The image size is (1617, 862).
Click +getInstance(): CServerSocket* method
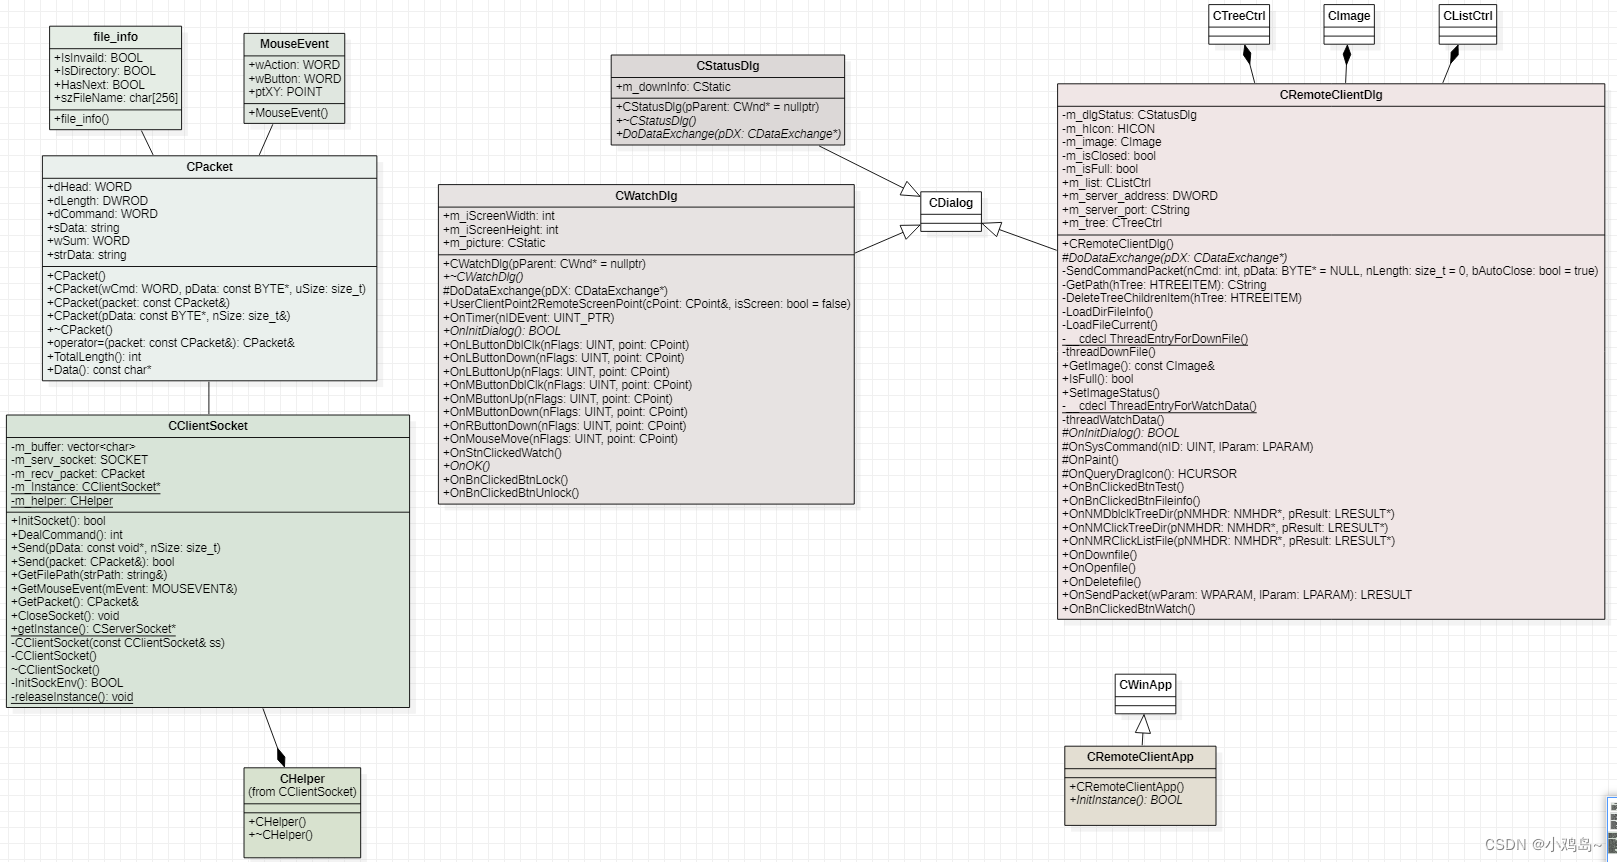coord(93,629)
